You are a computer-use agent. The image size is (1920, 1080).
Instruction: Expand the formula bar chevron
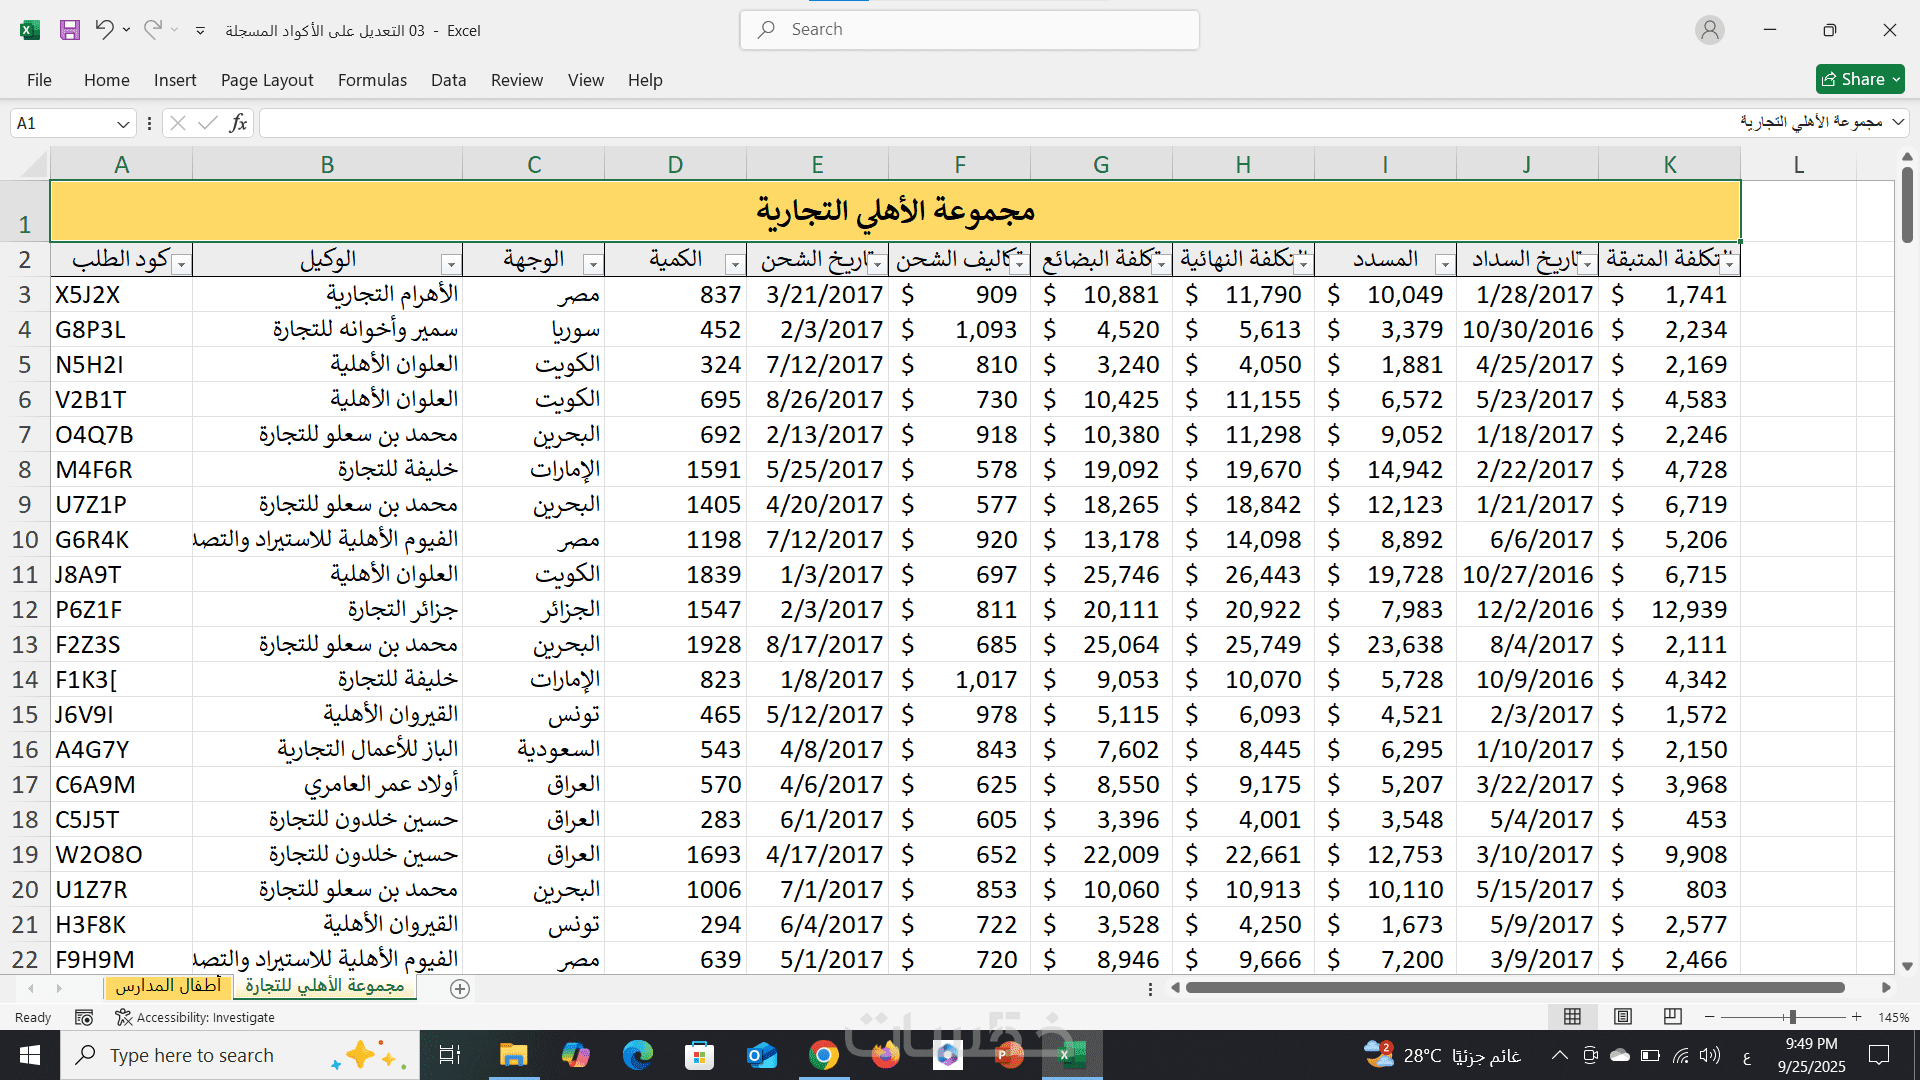tap(1899, 123)
